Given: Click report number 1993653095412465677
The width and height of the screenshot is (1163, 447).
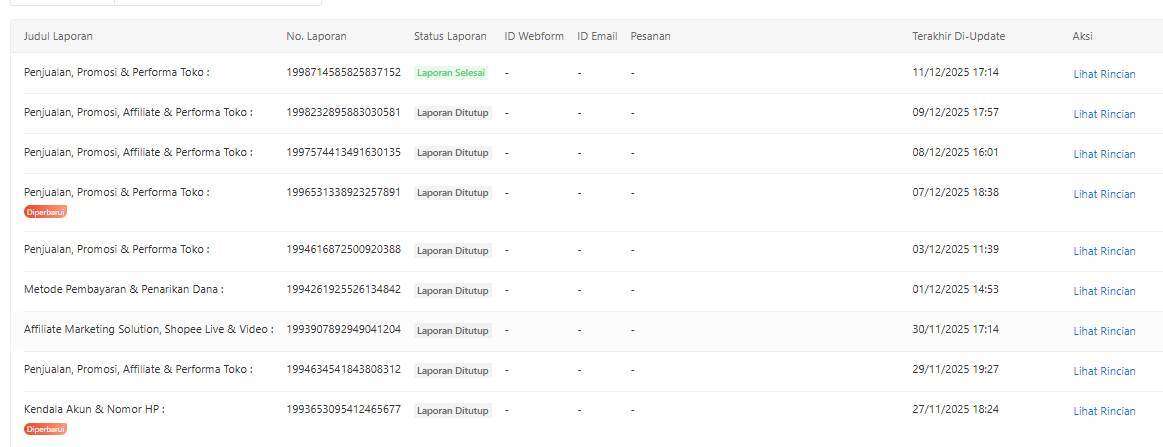Looking at the screenshot, I should (x=343, y=410).
